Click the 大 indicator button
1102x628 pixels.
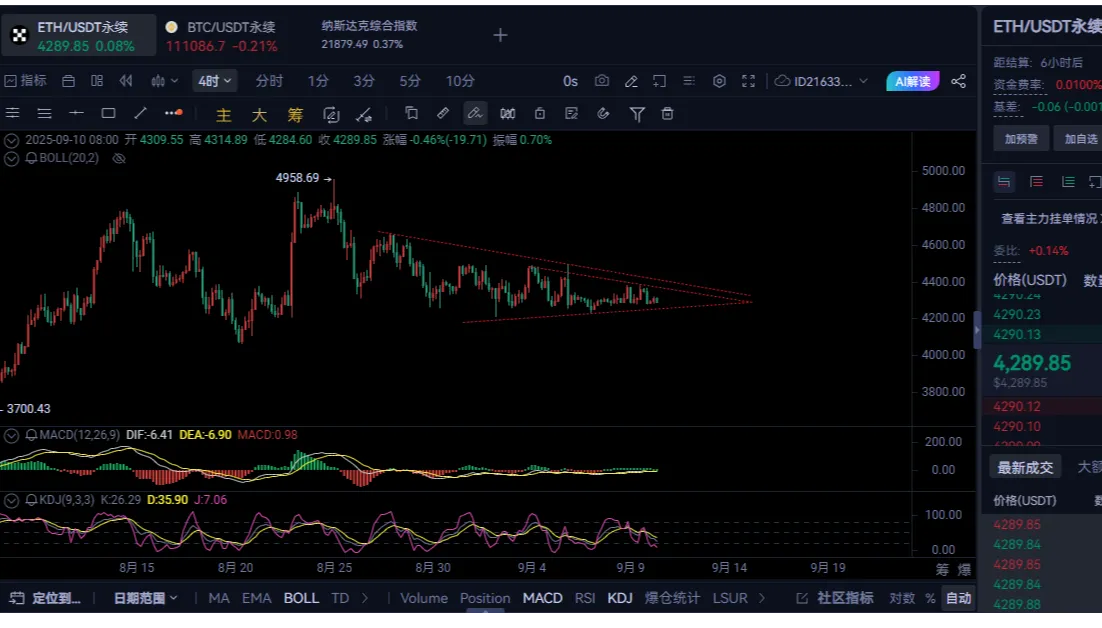click(259, 115)
